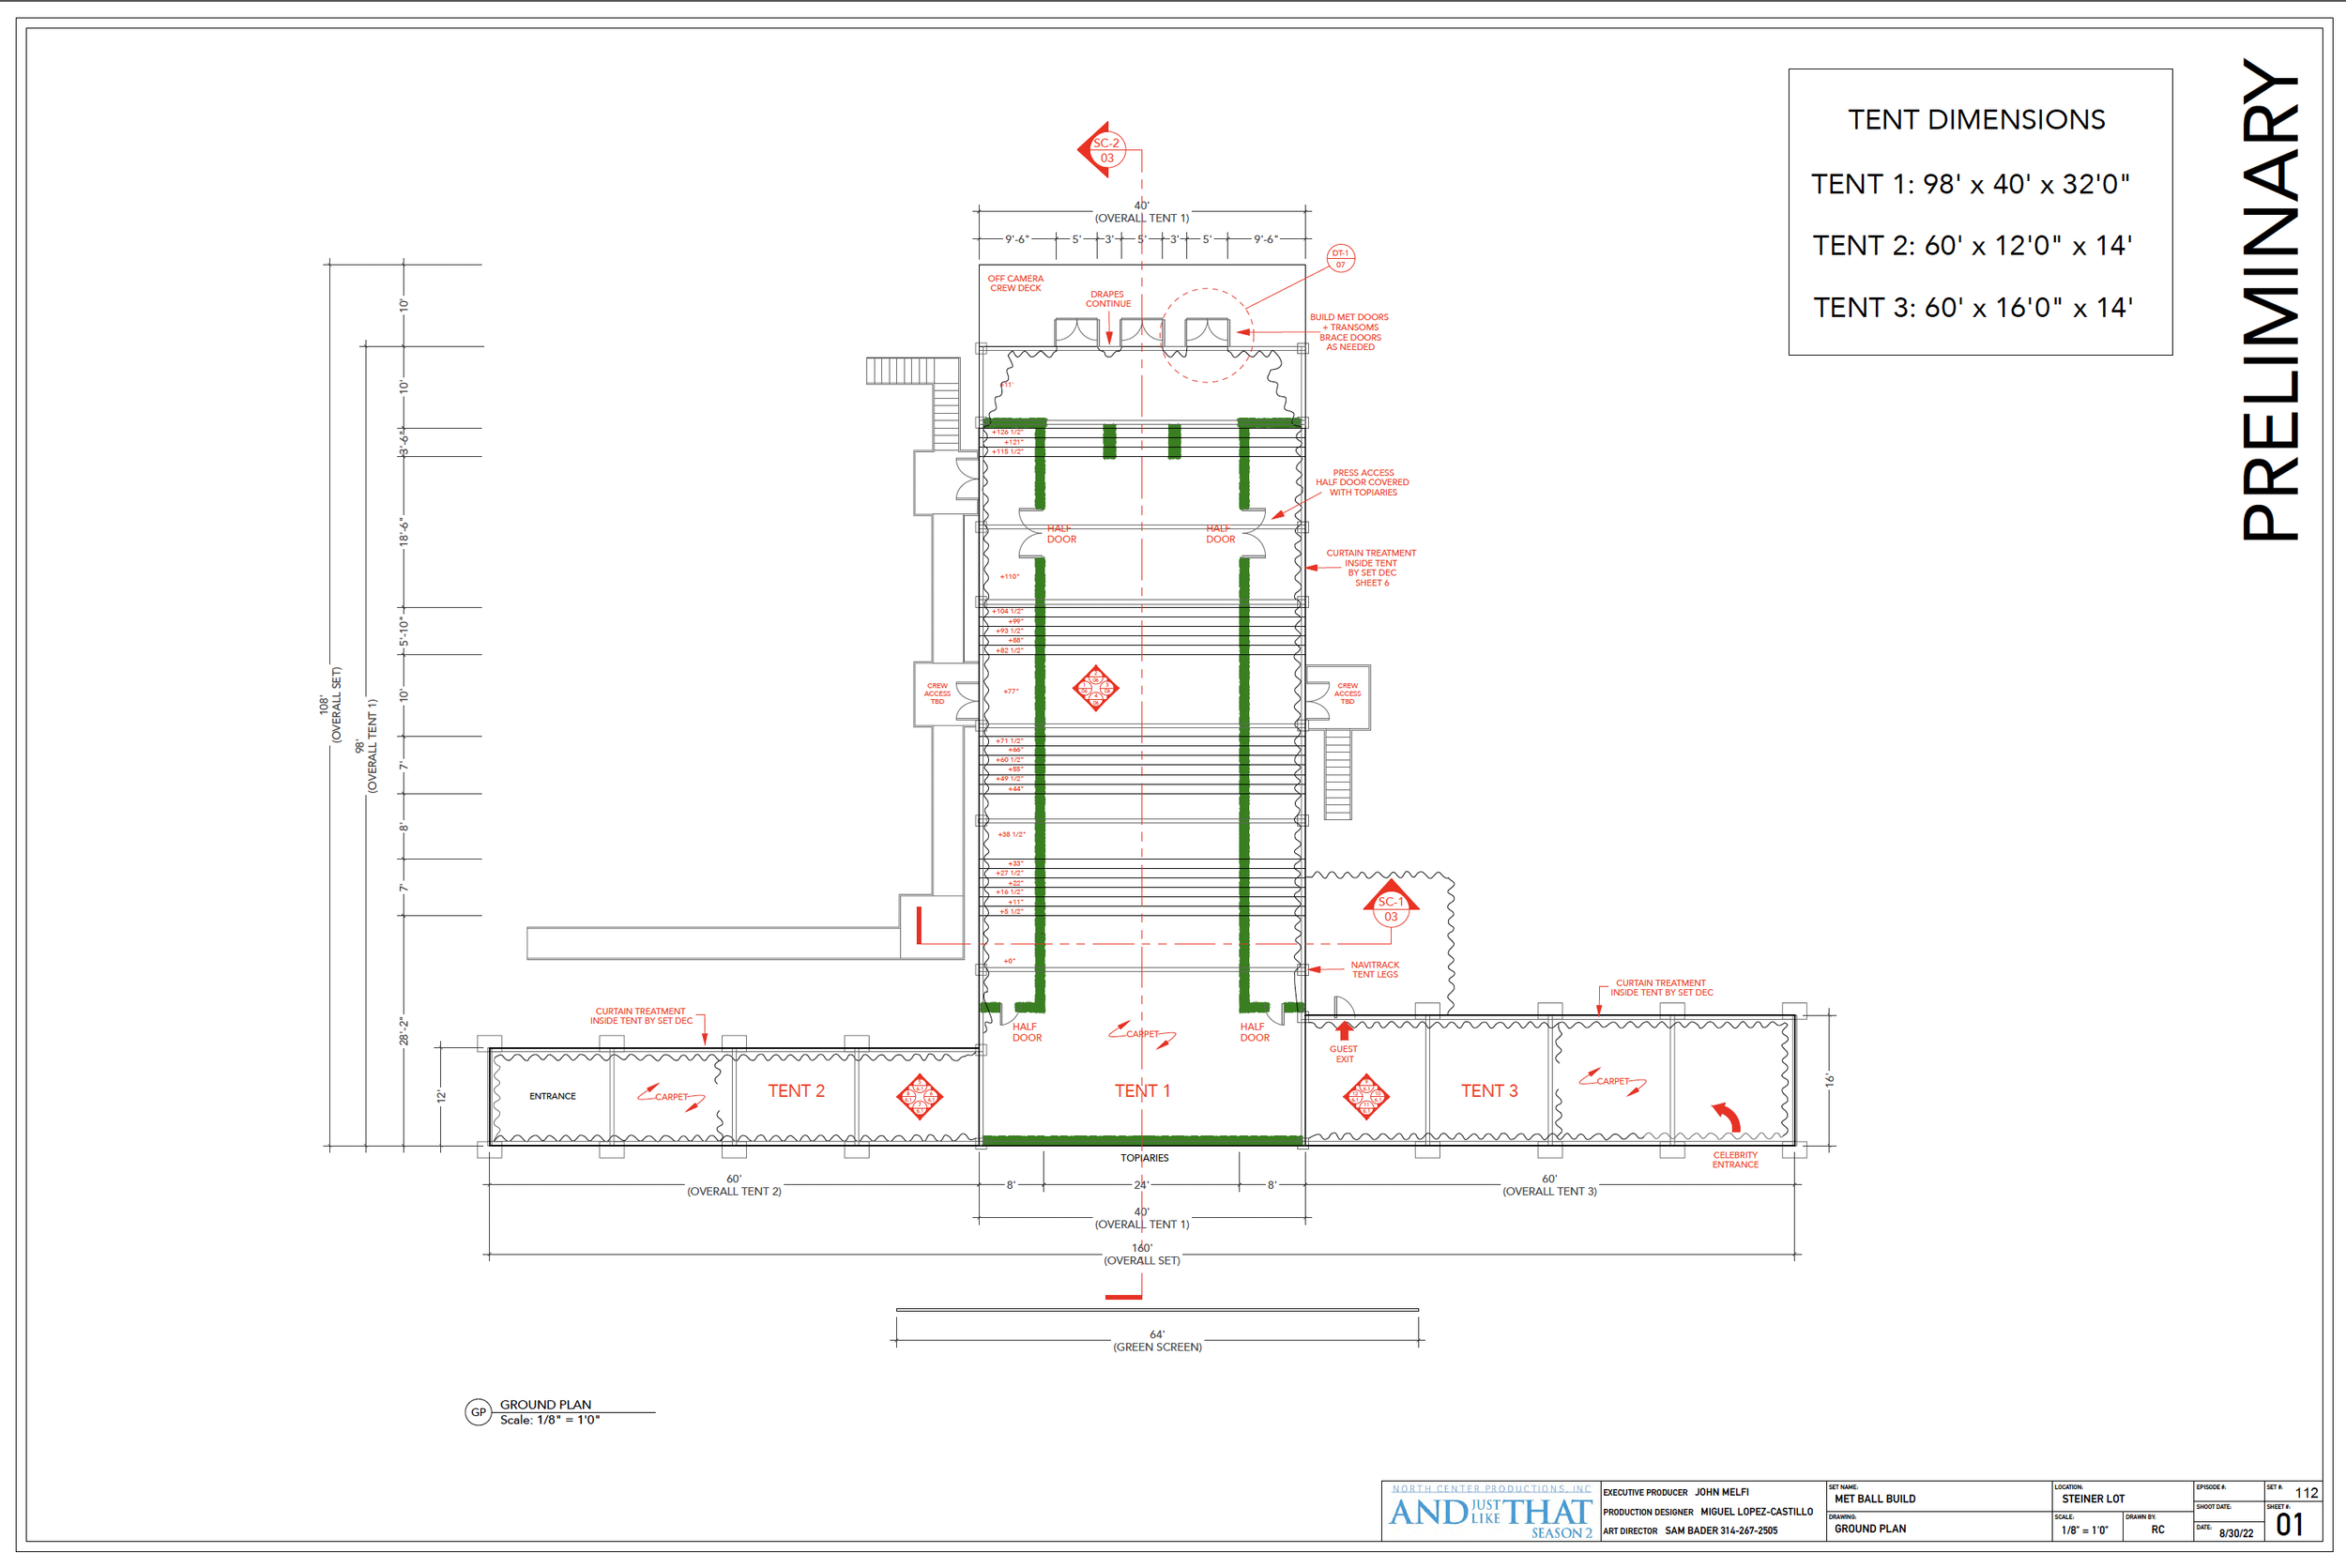Viewport: 2346px width, 1568px height.
Task: Click the TENT DIMENSIONS heading in legend box
Action: (x=1976, y=120)
